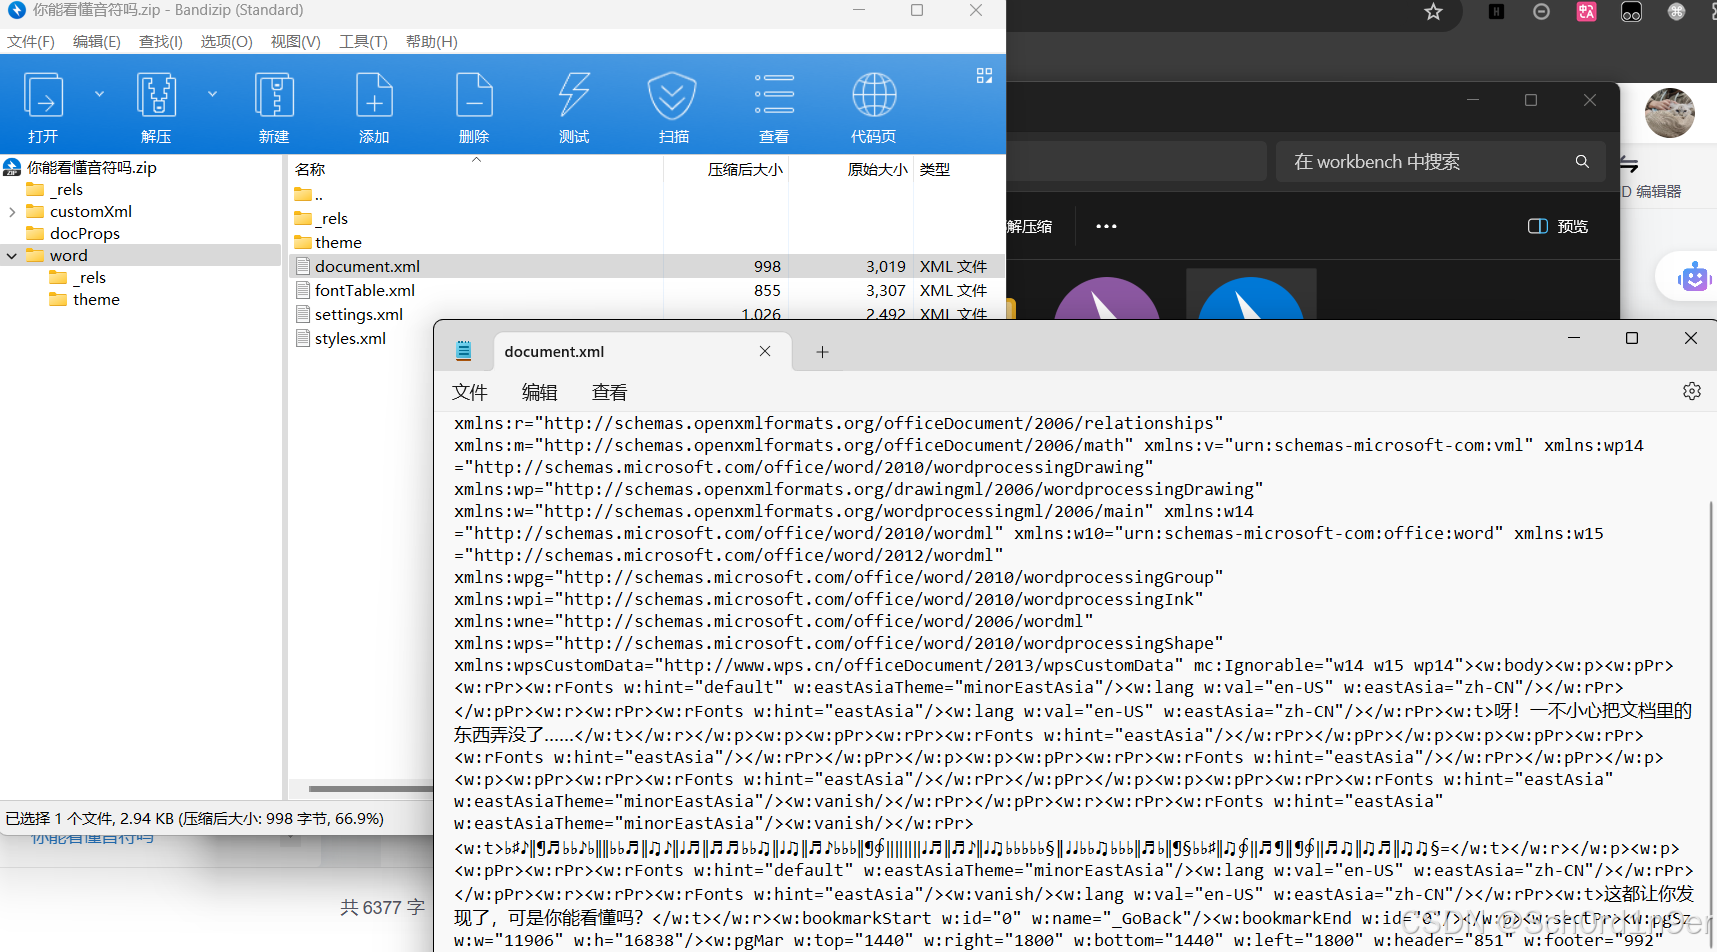Select the _rels subfolder under word in the tree
This screenshot has width=1717, height=952.
88,277
